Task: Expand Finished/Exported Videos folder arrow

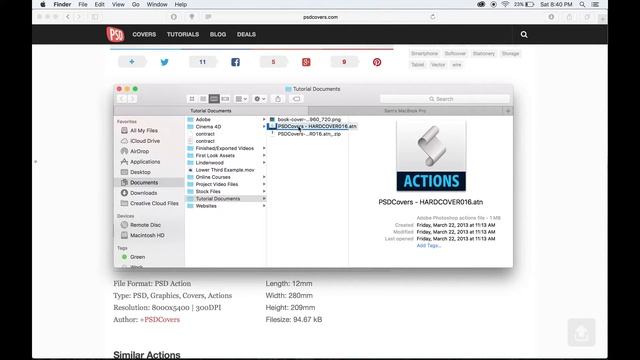Action: point(264,148)
